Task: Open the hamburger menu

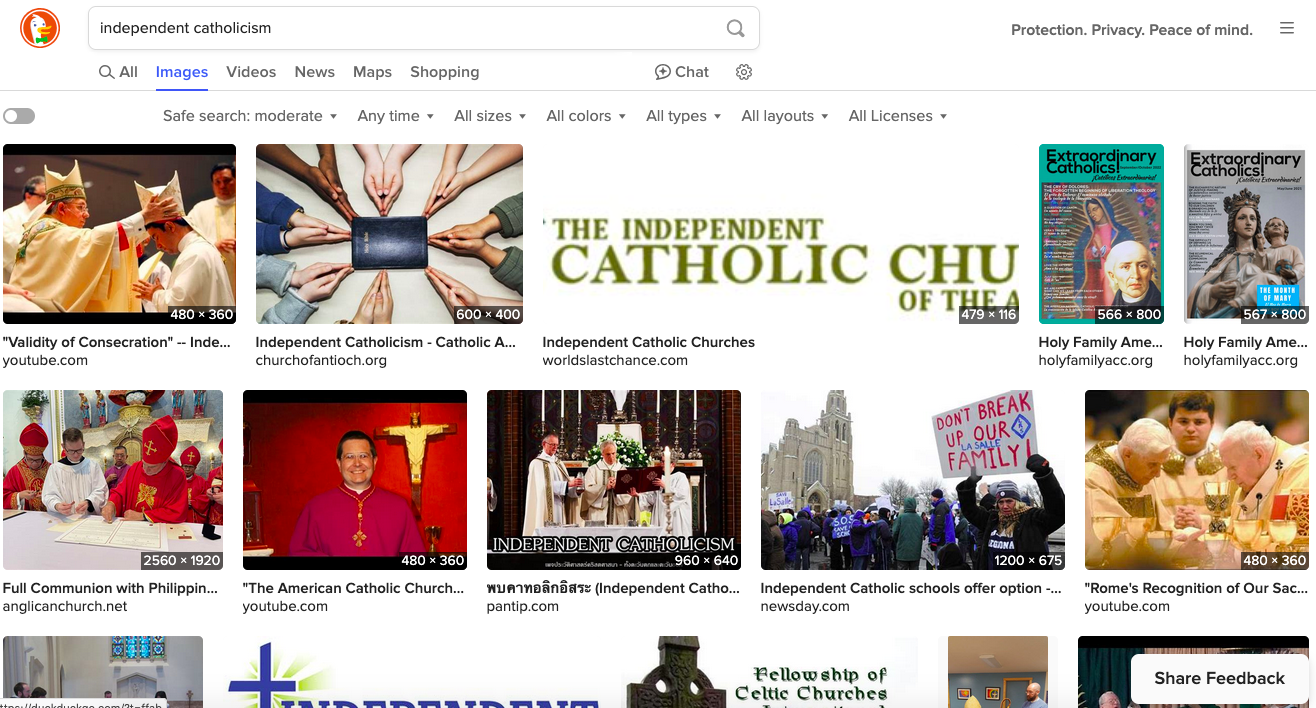Action: (x=1287, y=28)
